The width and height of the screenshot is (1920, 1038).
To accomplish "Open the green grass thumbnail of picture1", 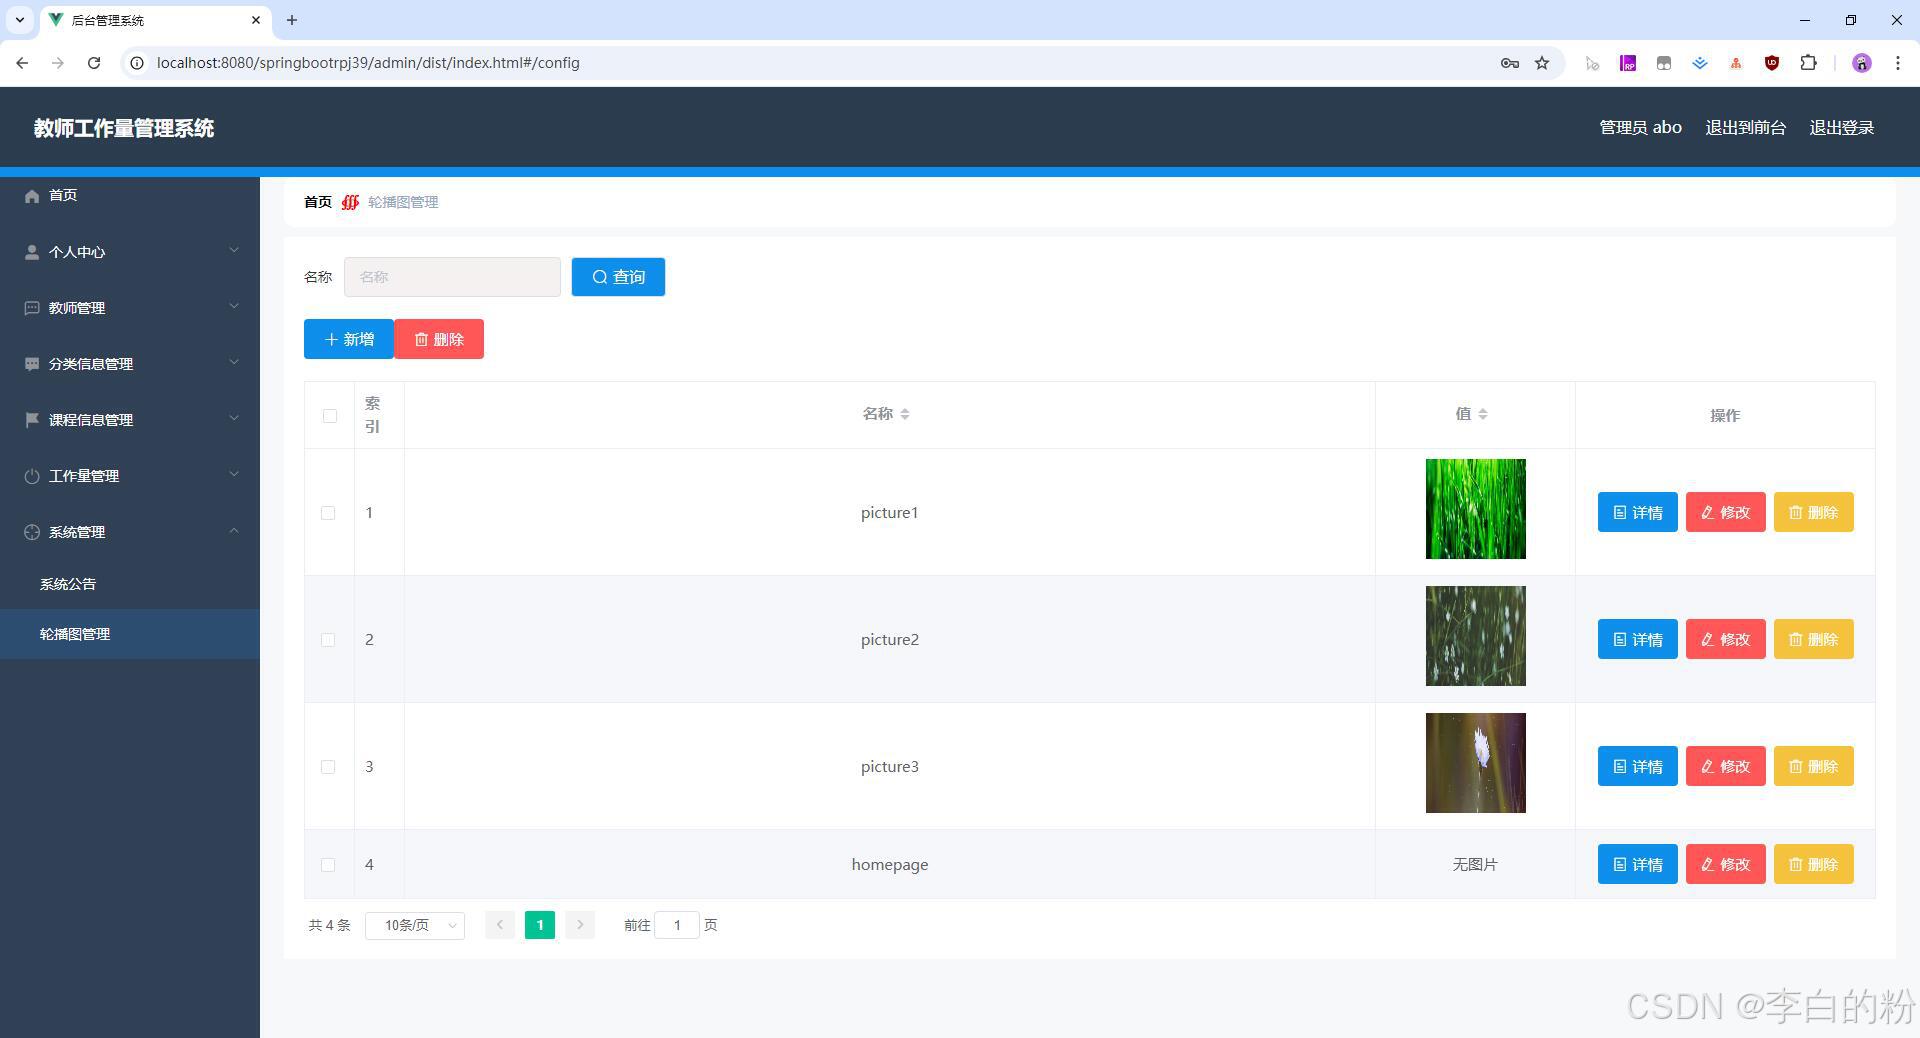I will coord(1475,509).
